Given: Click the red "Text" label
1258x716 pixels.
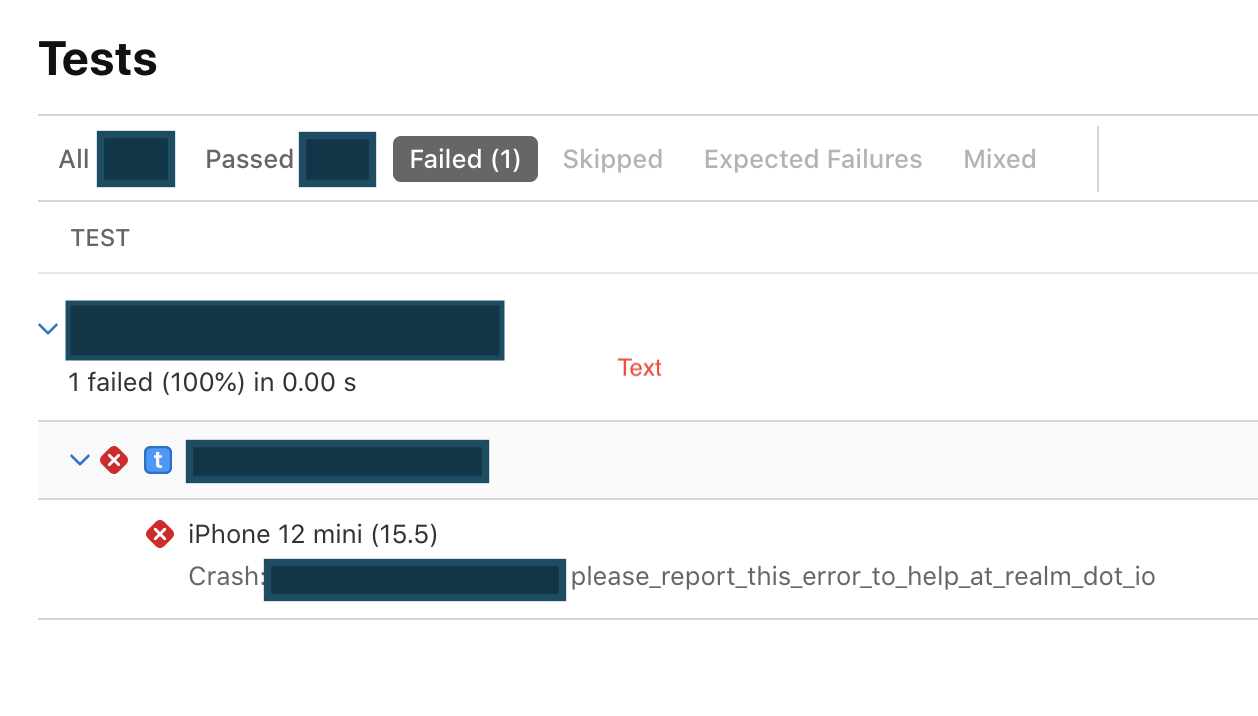Looking at the screenshot, I should (640, 368).
